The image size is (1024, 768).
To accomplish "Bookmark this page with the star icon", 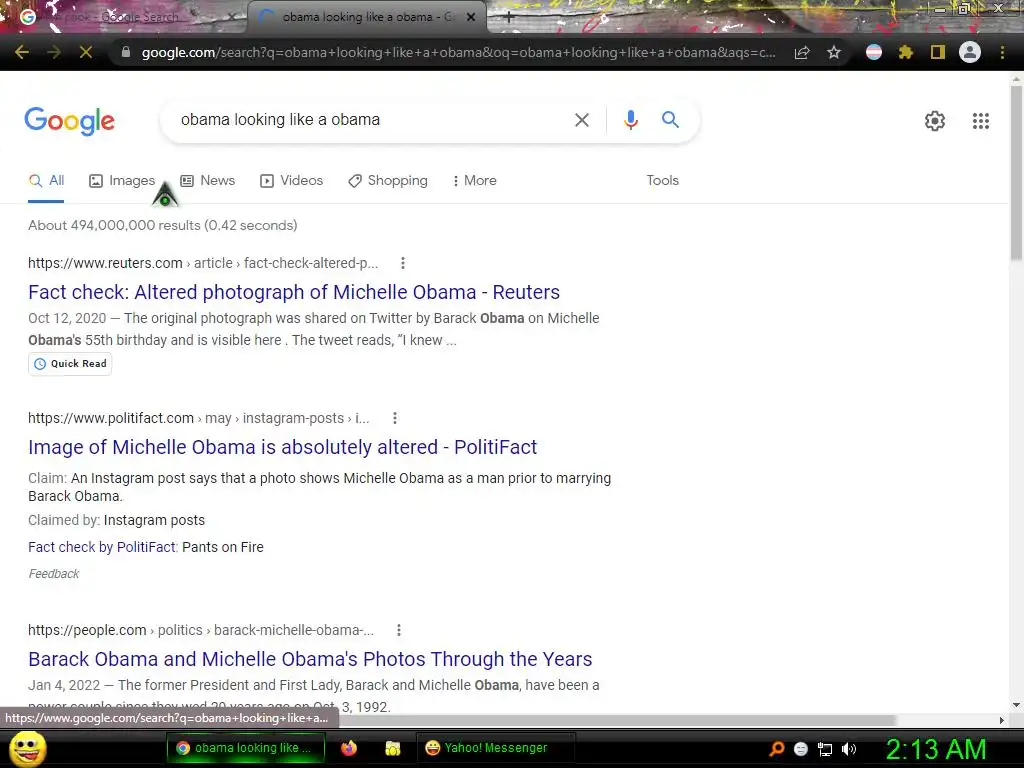I will 834,52.
